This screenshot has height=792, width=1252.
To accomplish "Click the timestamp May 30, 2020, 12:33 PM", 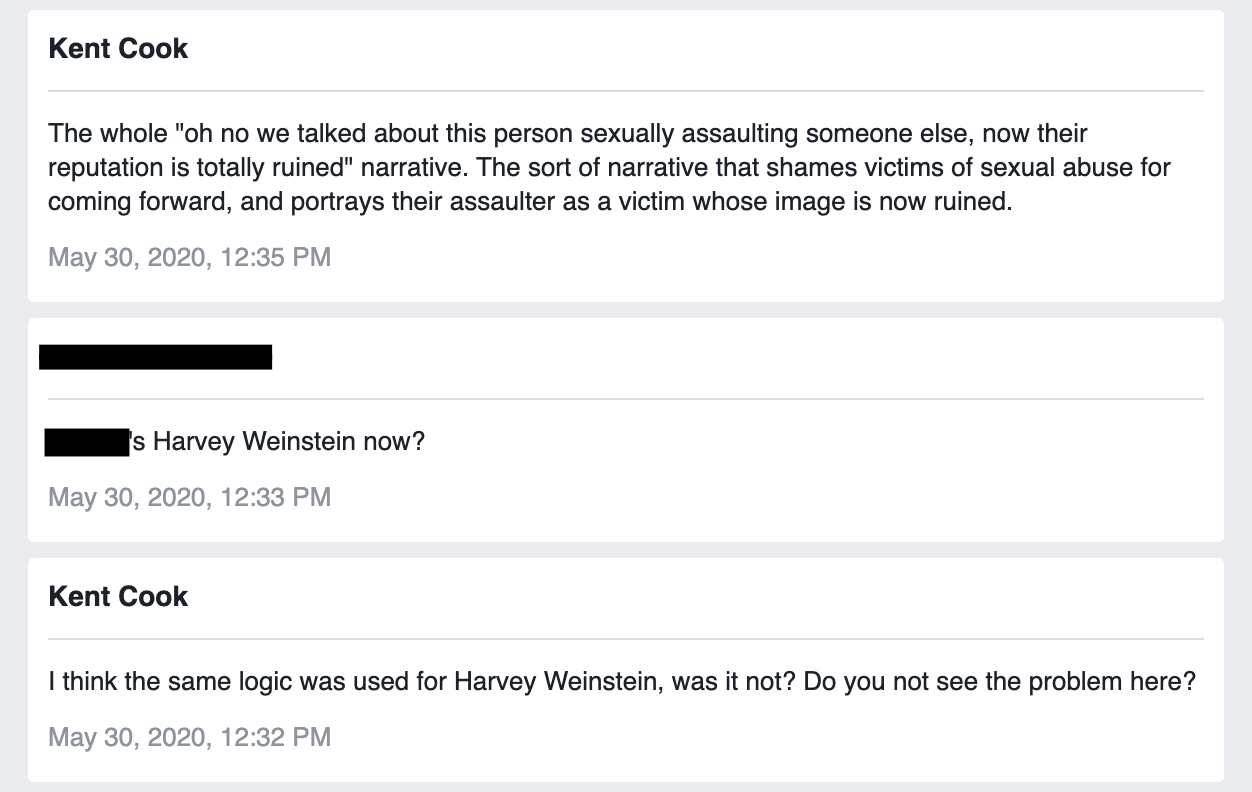I will [189, 497].
